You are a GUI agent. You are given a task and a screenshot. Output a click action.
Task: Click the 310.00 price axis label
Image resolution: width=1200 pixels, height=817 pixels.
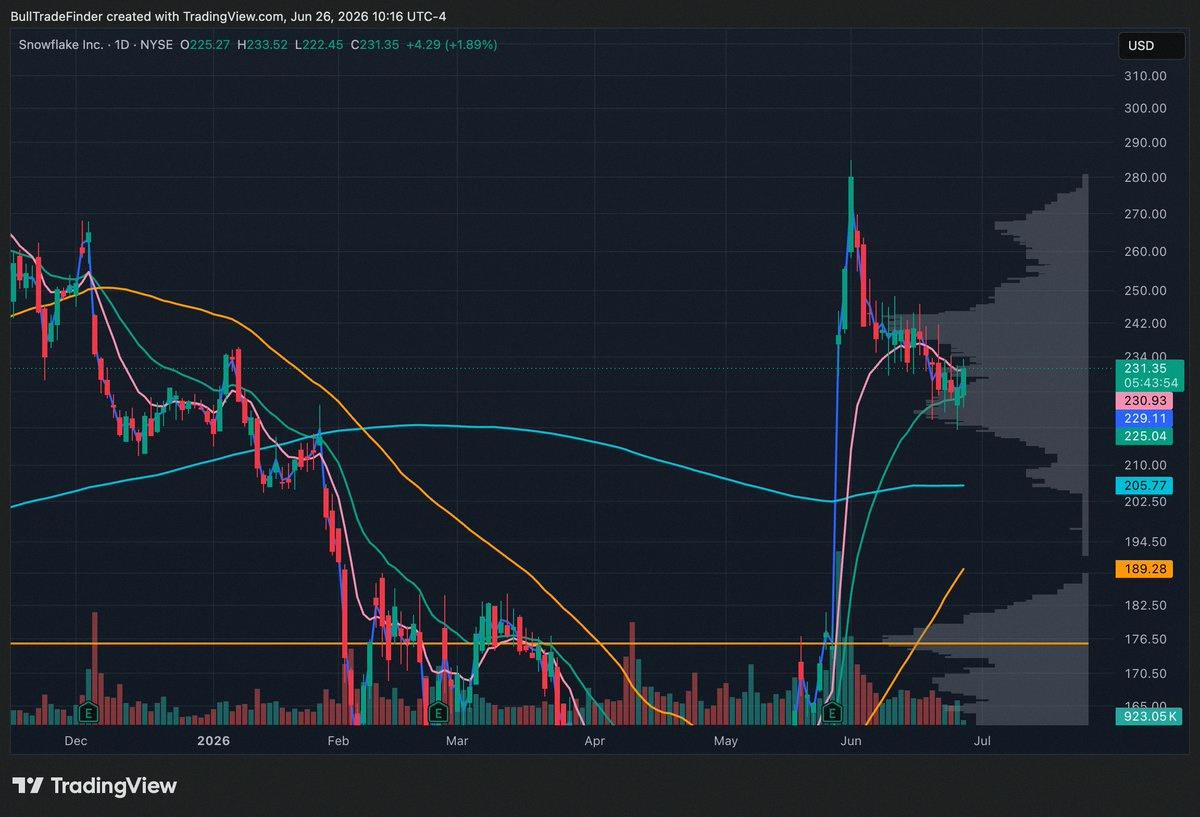click(x=1144, y=76)
